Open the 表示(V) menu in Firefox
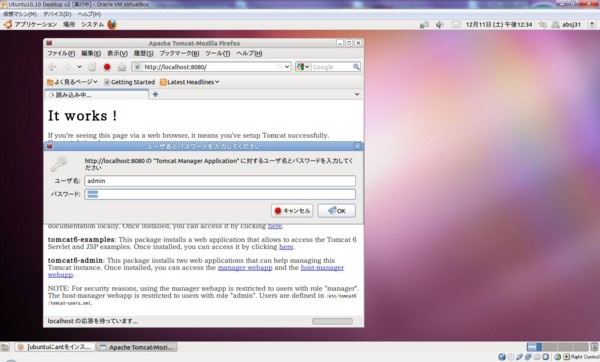This screenshot has height=362, width=600. pos(117,54)
